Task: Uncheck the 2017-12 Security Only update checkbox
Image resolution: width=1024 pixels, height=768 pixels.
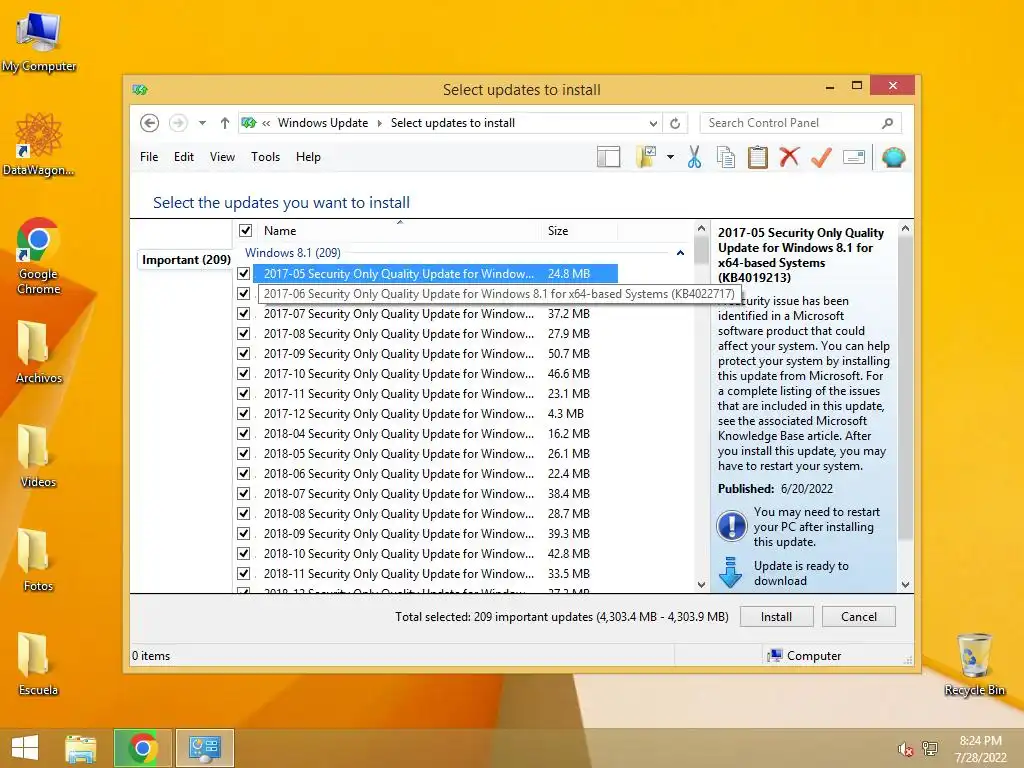Action: tap(244, 413)
